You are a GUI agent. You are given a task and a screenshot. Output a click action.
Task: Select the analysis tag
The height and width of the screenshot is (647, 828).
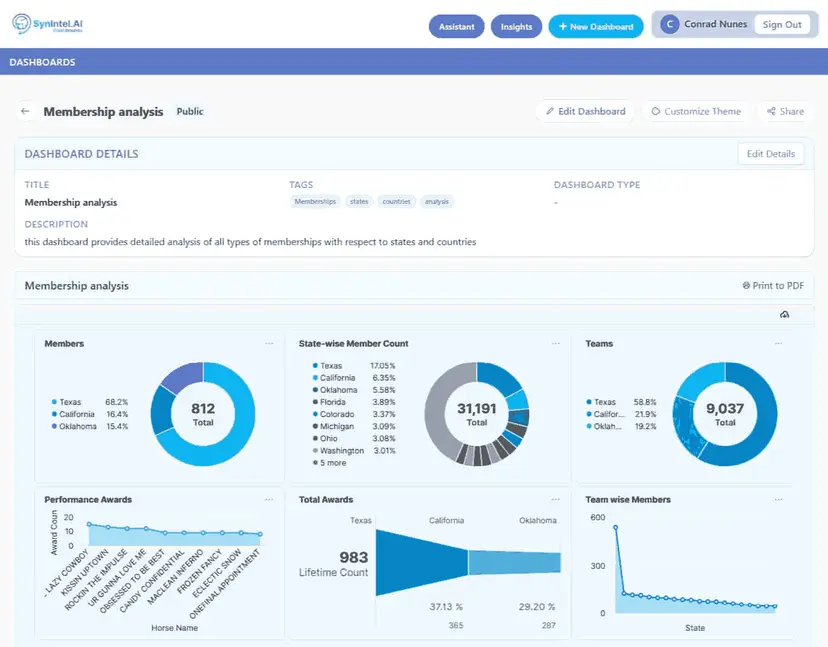437,202
